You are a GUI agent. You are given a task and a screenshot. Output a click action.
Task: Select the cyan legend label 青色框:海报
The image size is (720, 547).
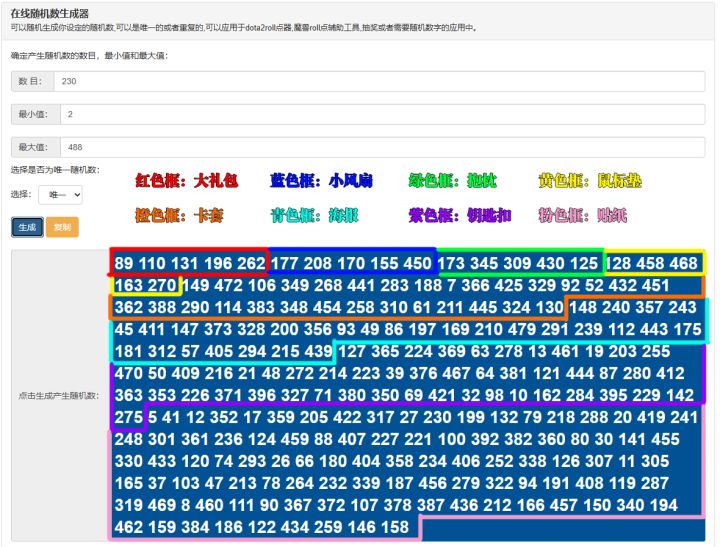(315, 215)
